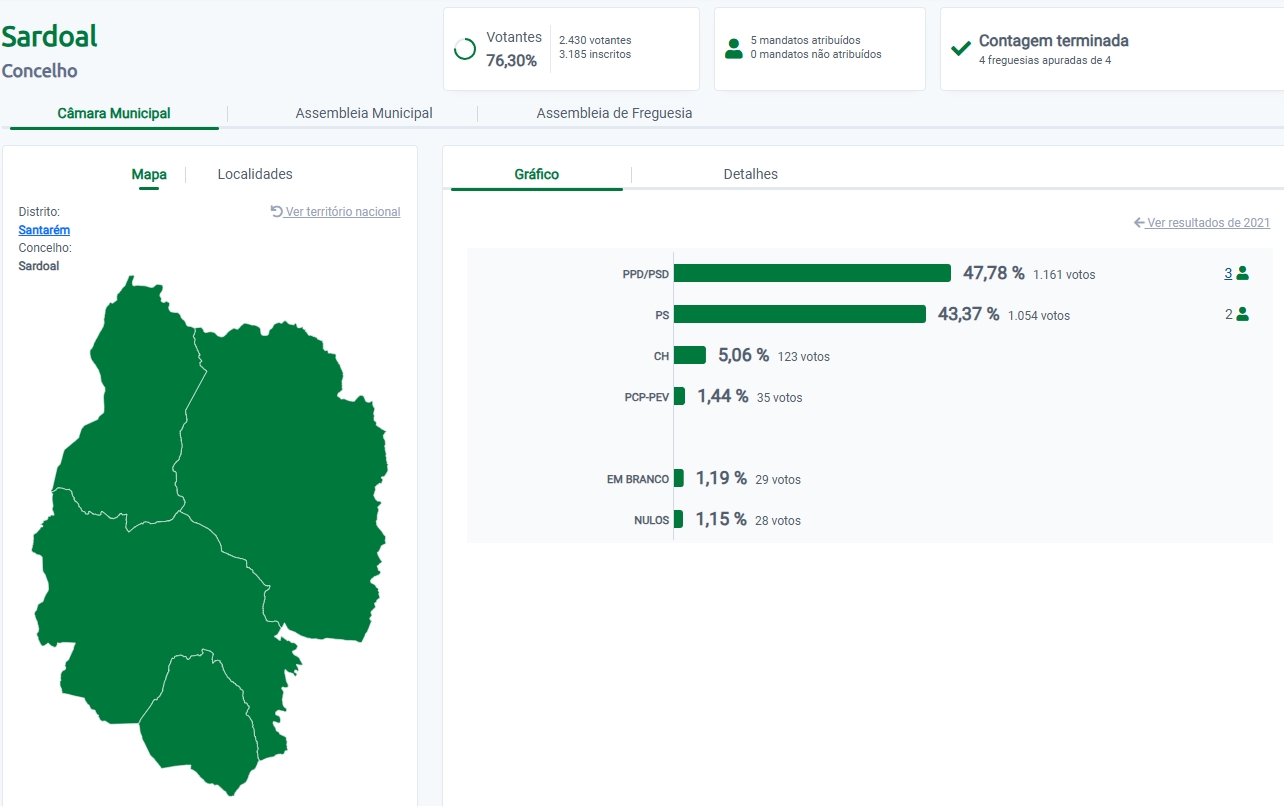Click the undo arrow beside Ver território nacional
Viewport: 1284px width, 806px height.
pos(277,212)
